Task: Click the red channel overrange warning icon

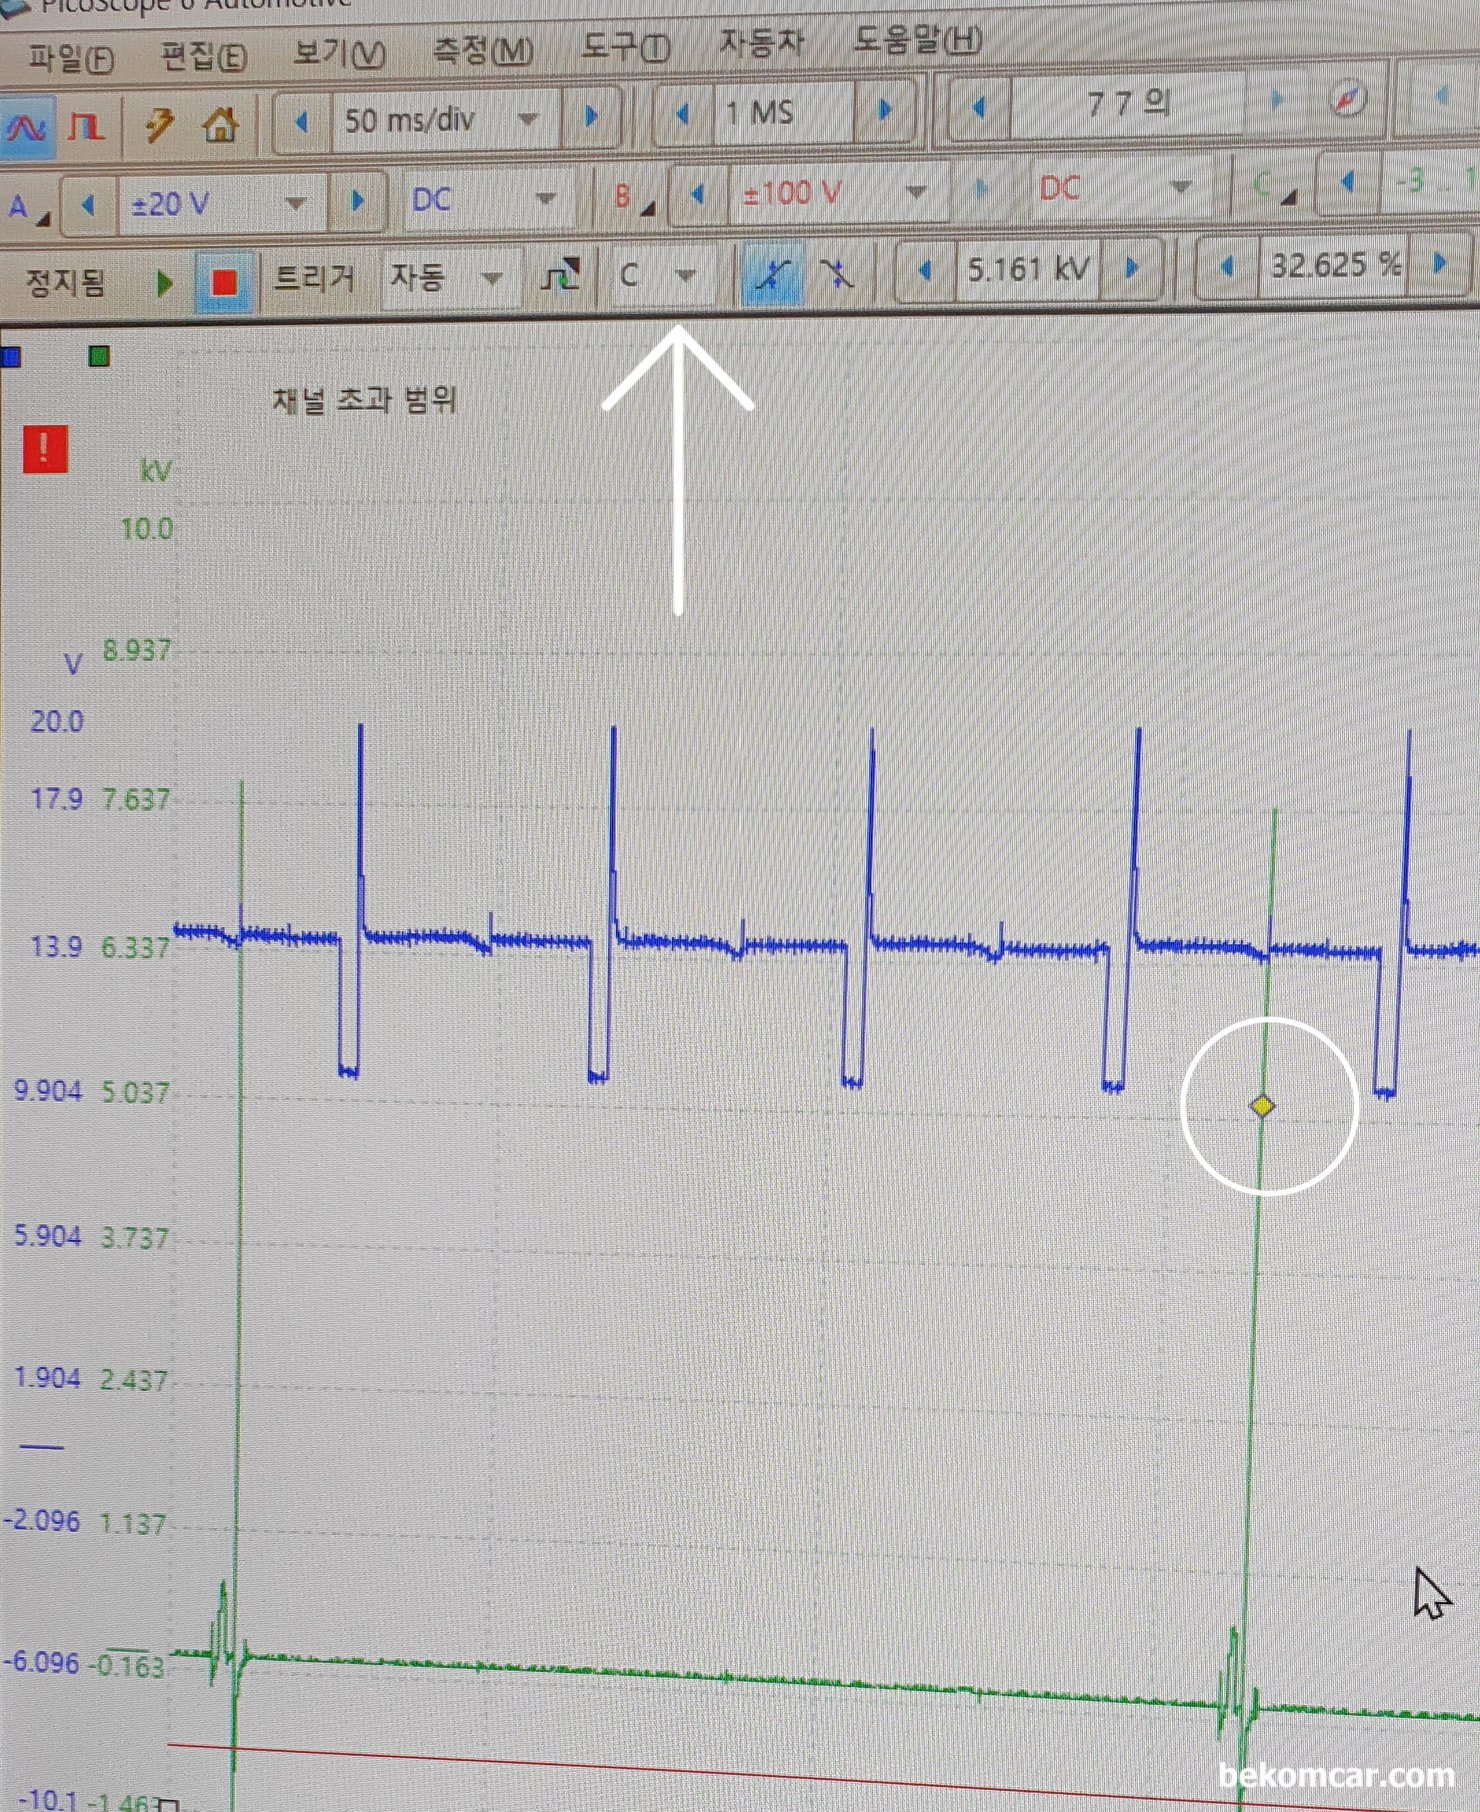Action: pos(45,449)
